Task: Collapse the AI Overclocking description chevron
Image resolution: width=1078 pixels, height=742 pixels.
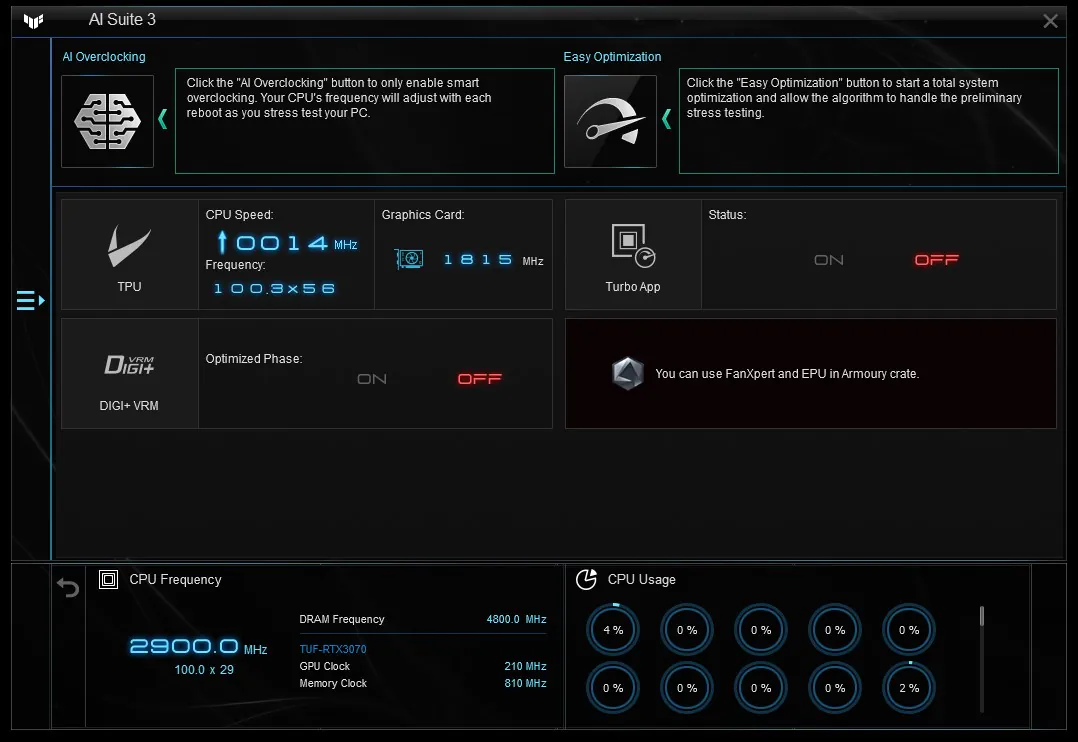Action: (x=163, y=119)
